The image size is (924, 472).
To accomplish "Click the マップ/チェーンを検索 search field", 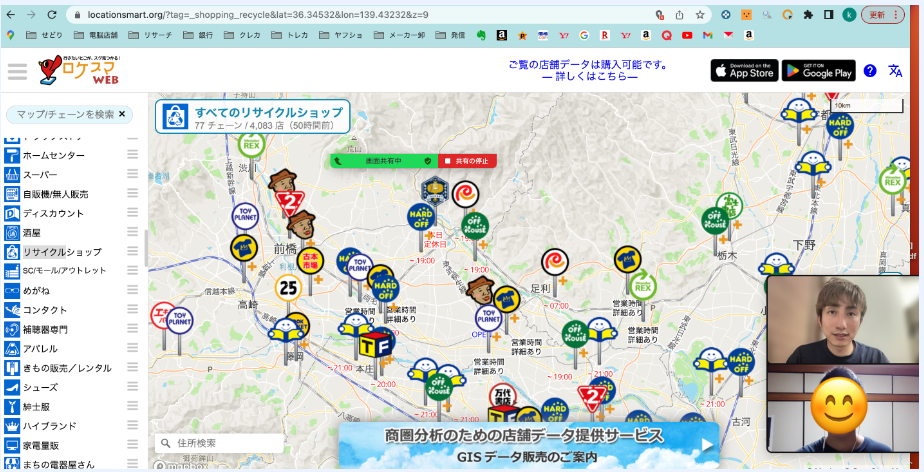I will [x=65, y=114].
